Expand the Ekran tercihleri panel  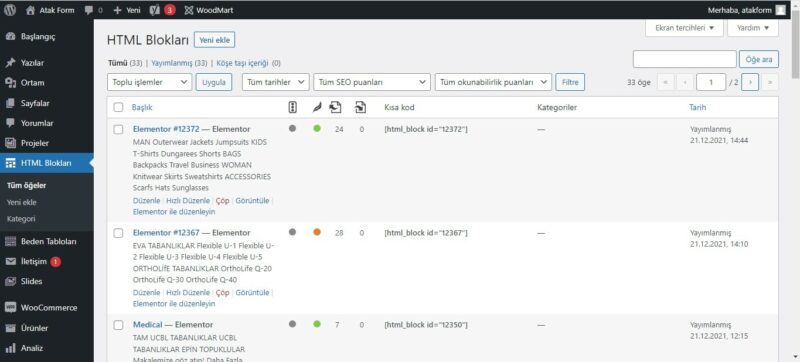pyautogui.click(x=684, y=28)
